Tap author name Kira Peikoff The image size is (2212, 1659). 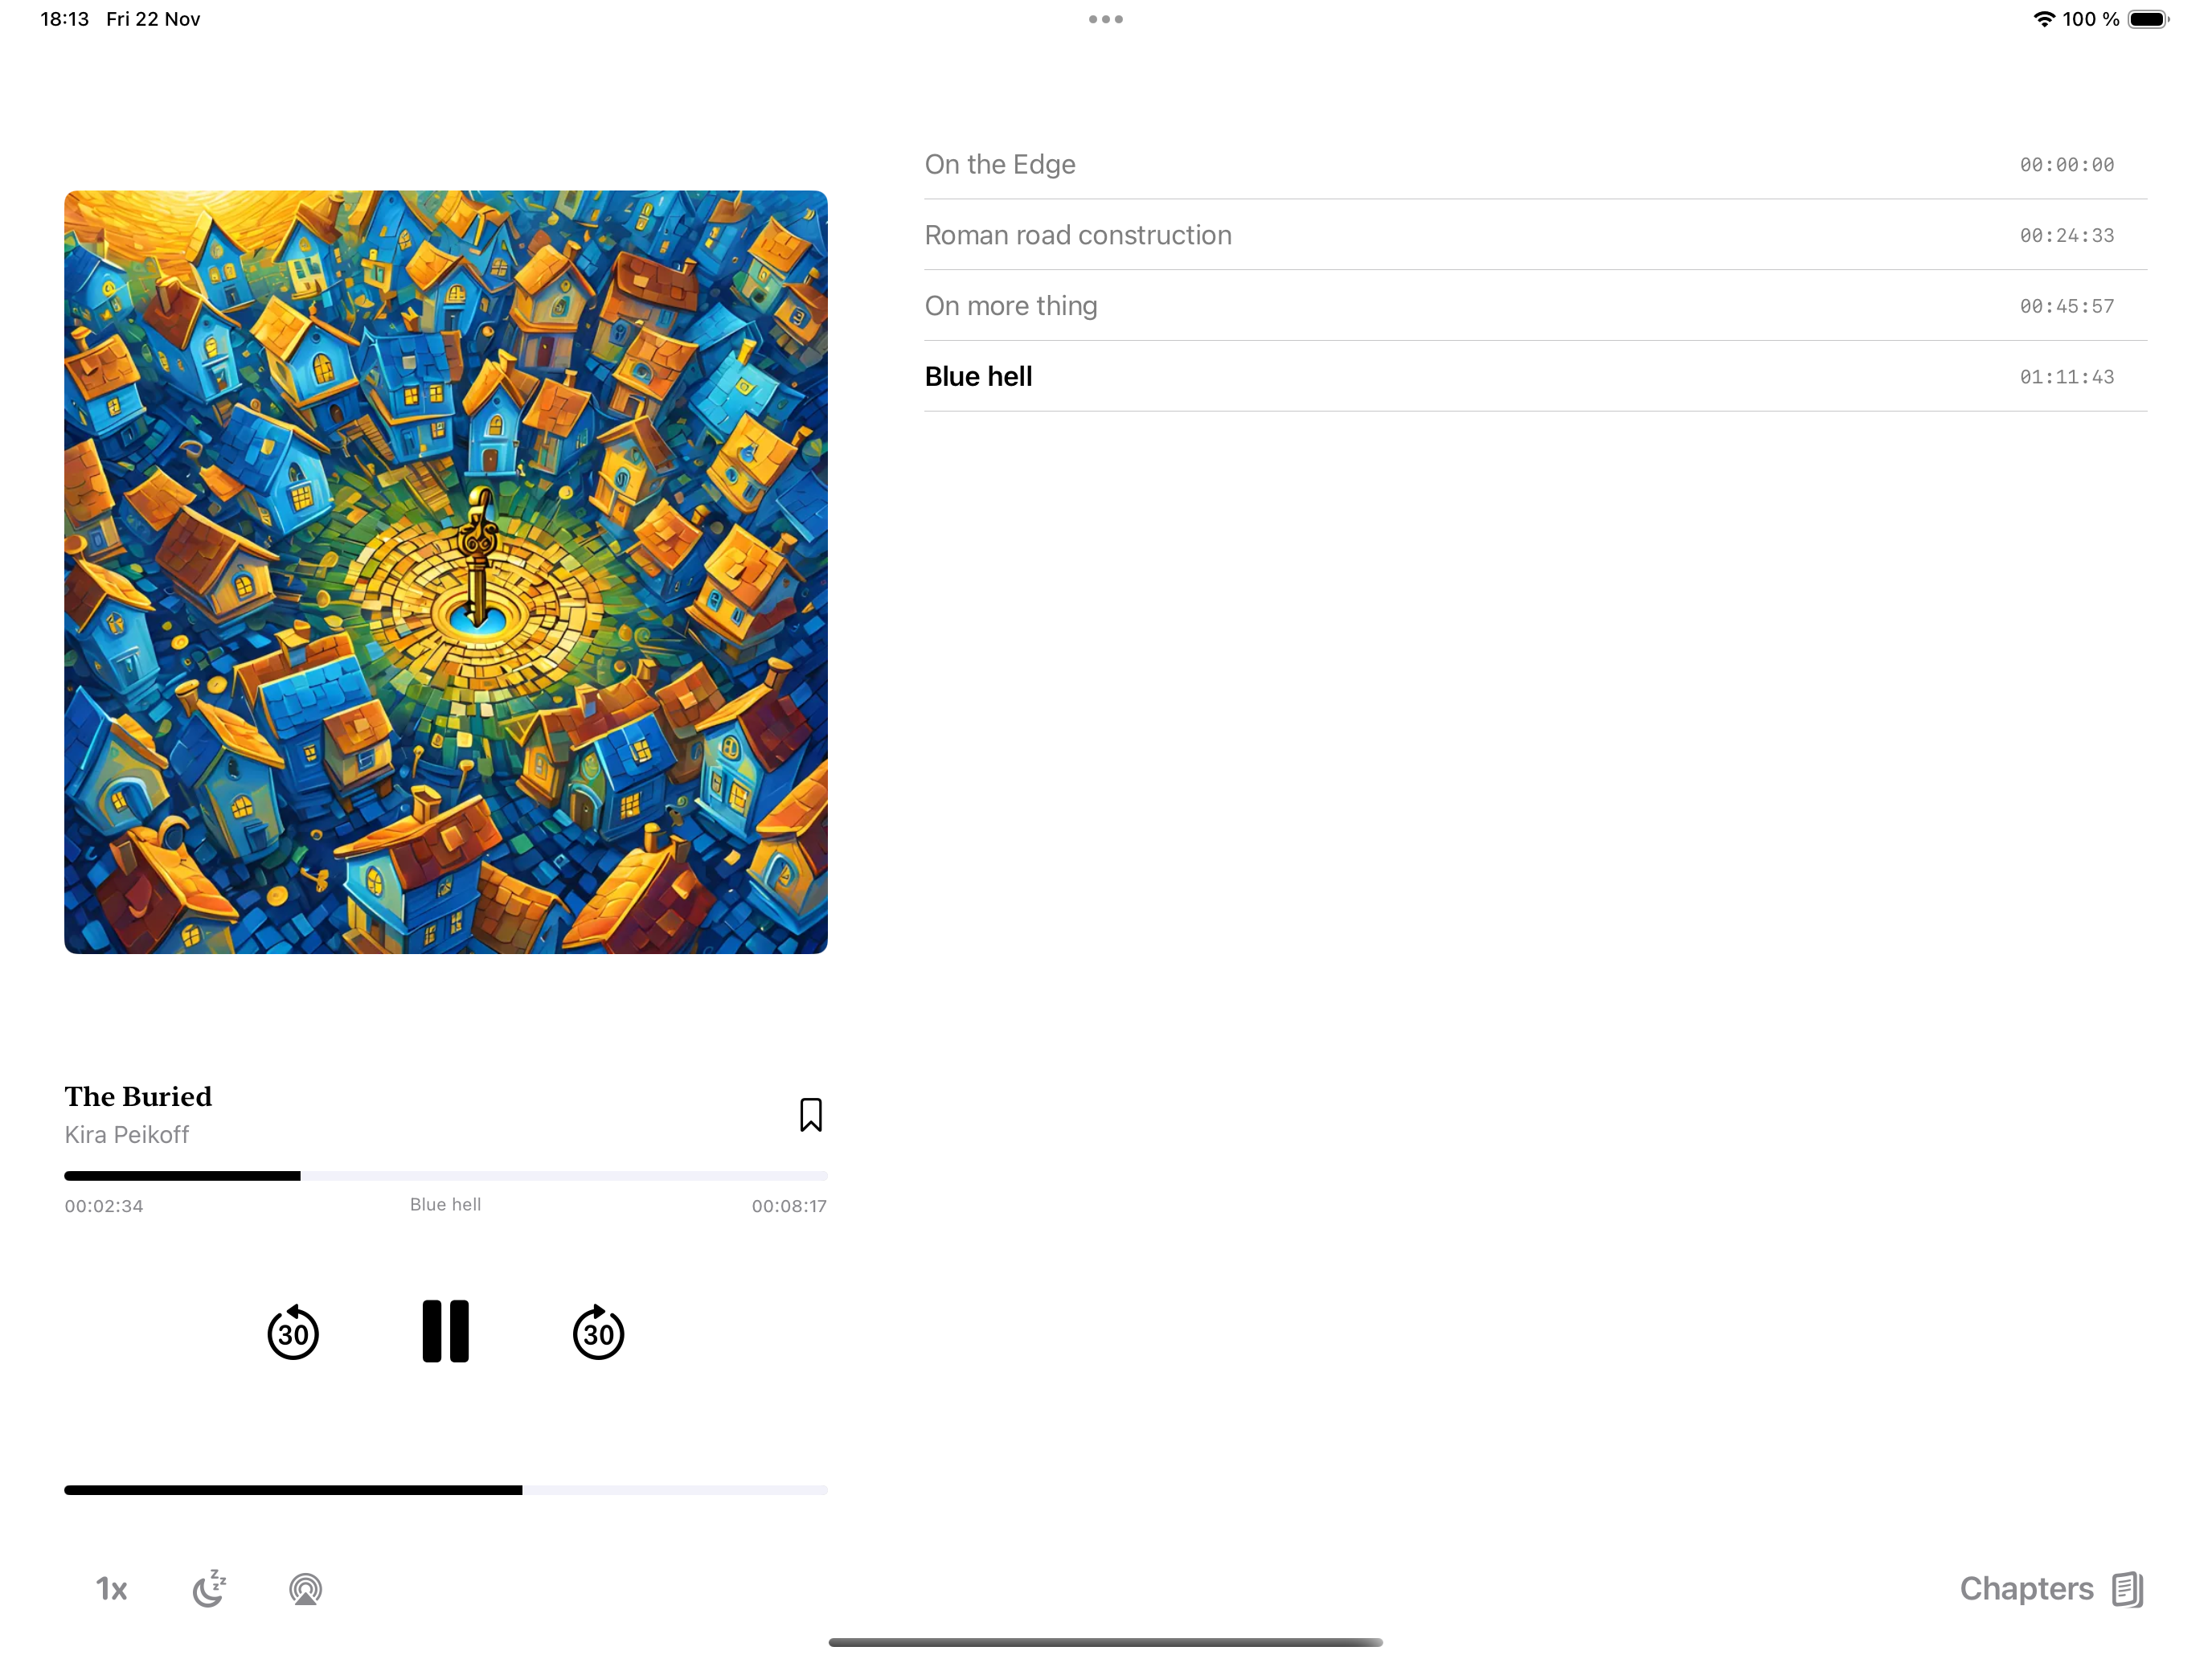(127, 1134)
